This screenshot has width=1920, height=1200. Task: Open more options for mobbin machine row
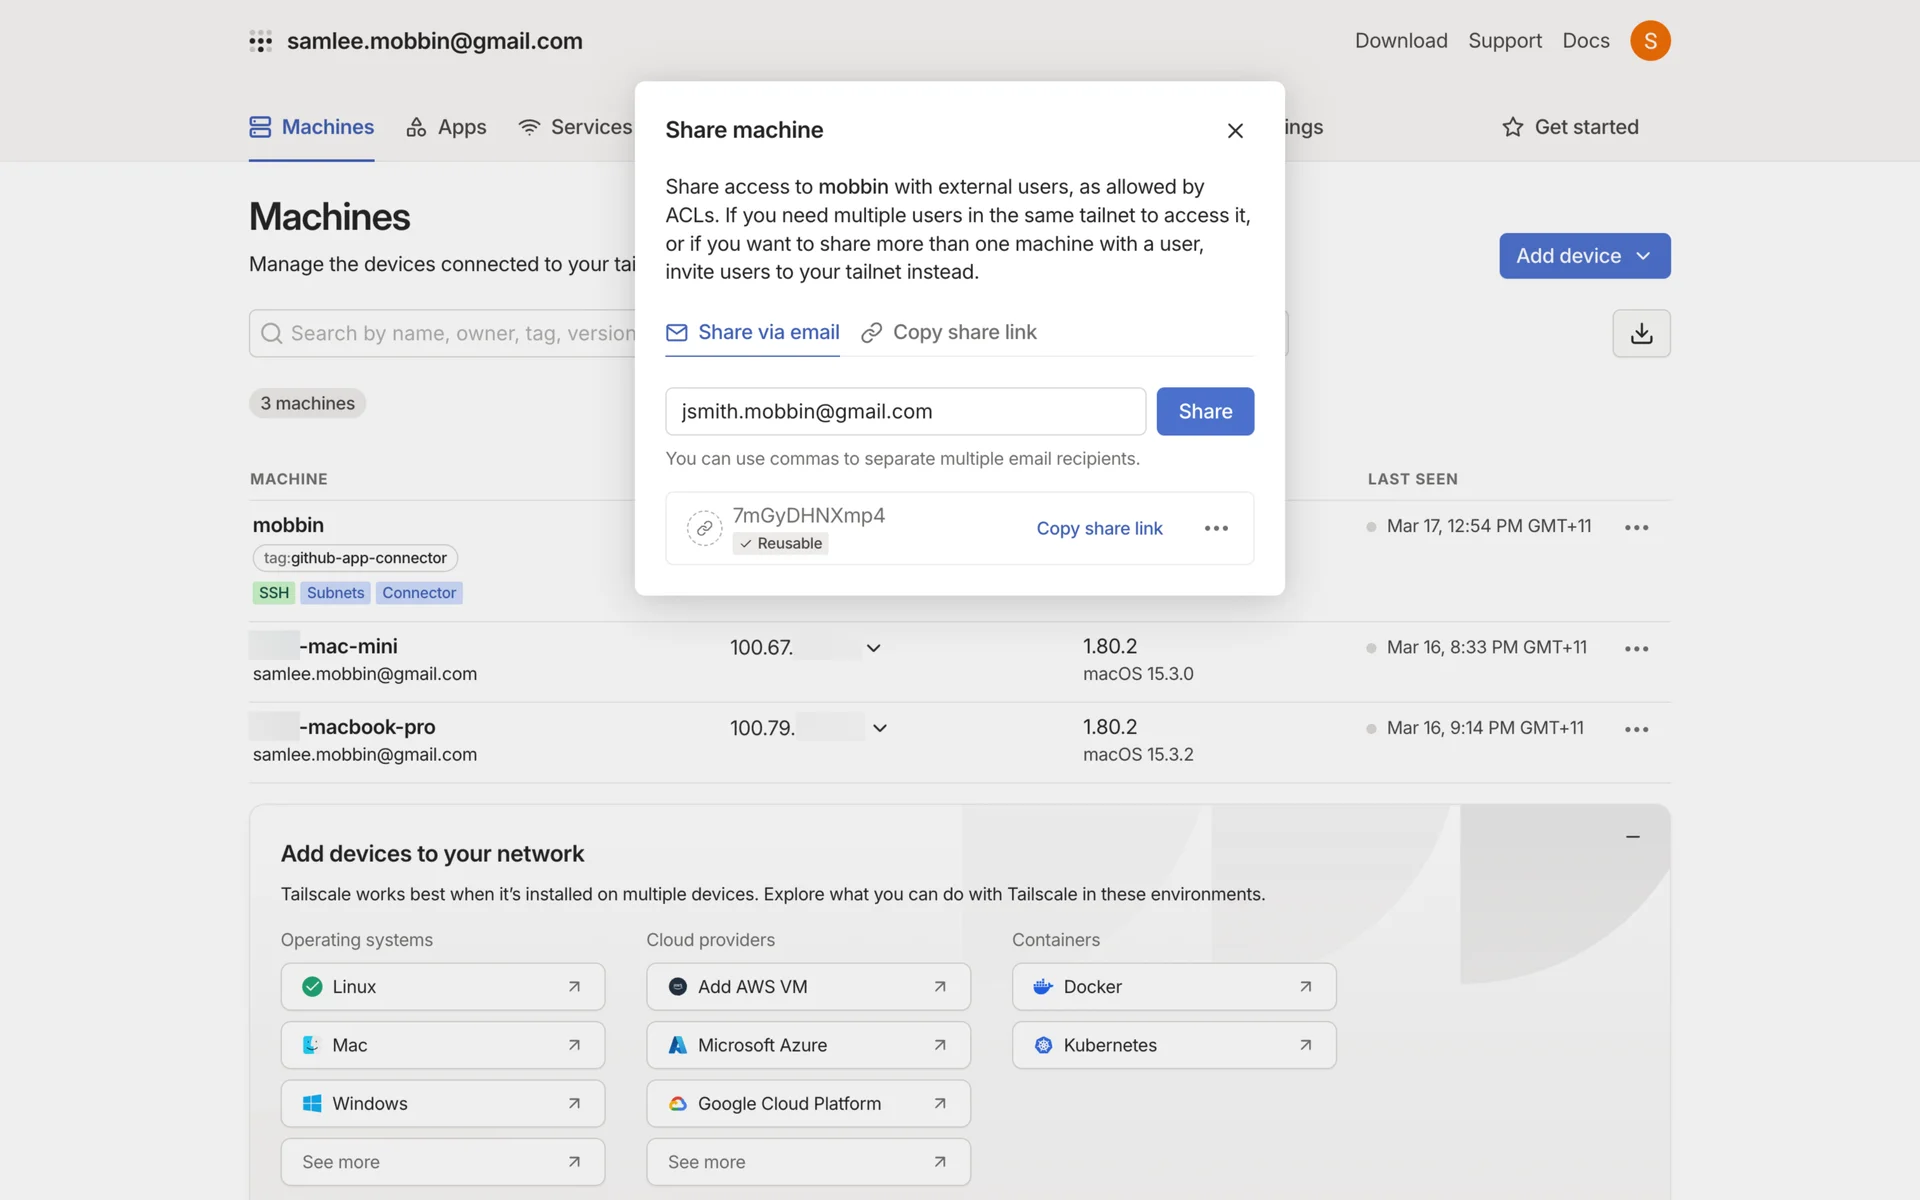tap(1636, 527)
